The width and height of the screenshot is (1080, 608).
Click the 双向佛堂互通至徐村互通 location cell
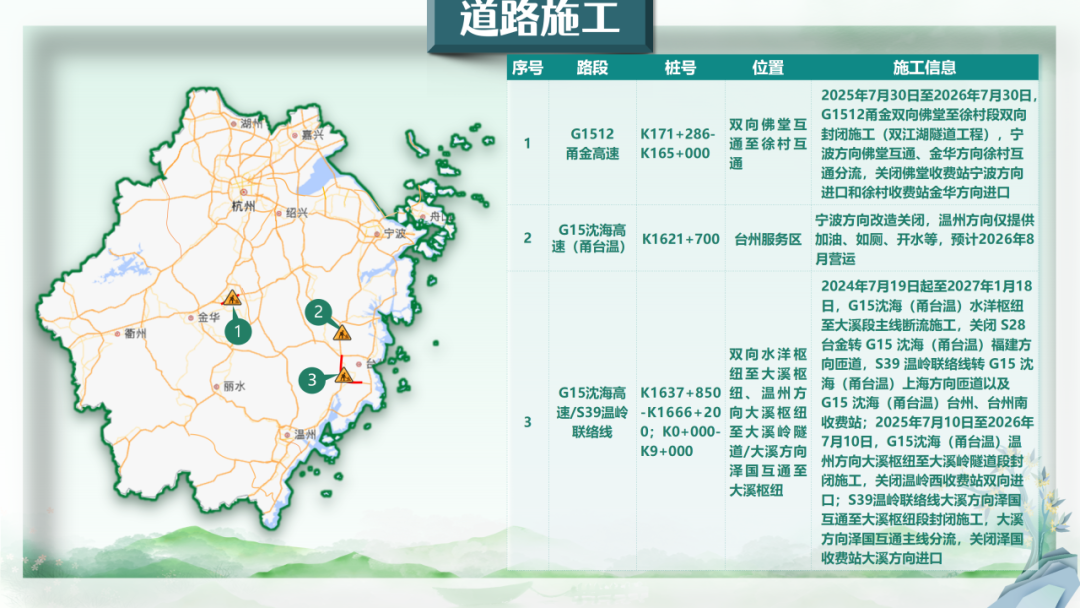768,143
